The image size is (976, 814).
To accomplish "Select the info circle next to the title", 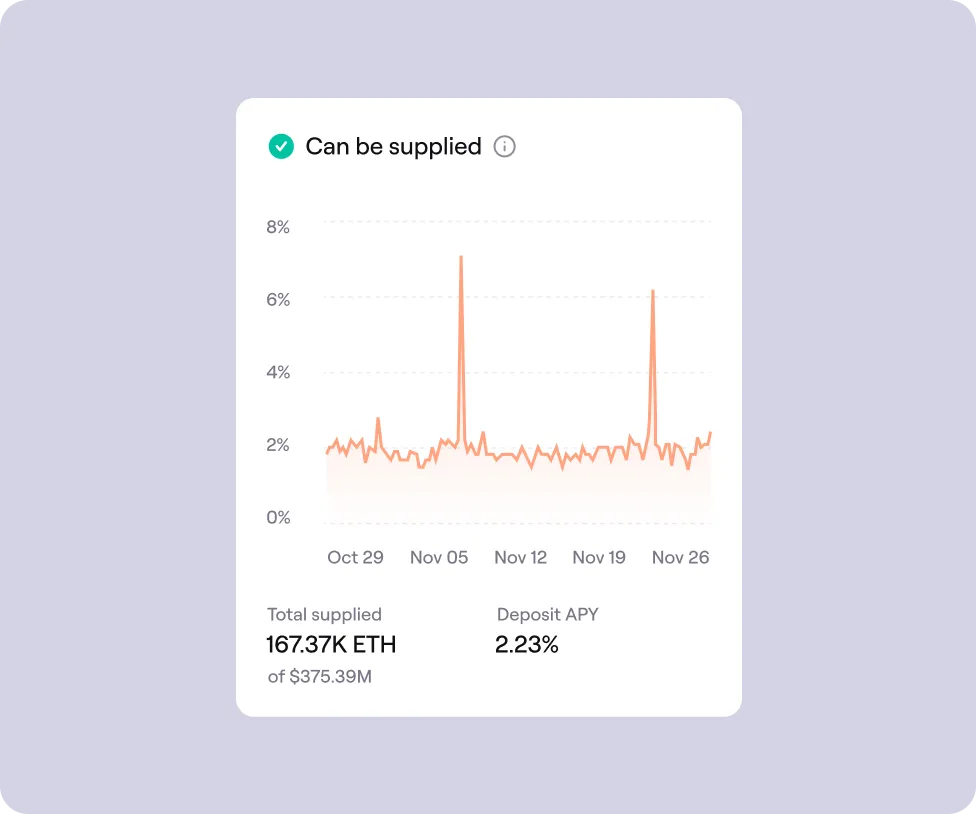I will coord(505,146).
